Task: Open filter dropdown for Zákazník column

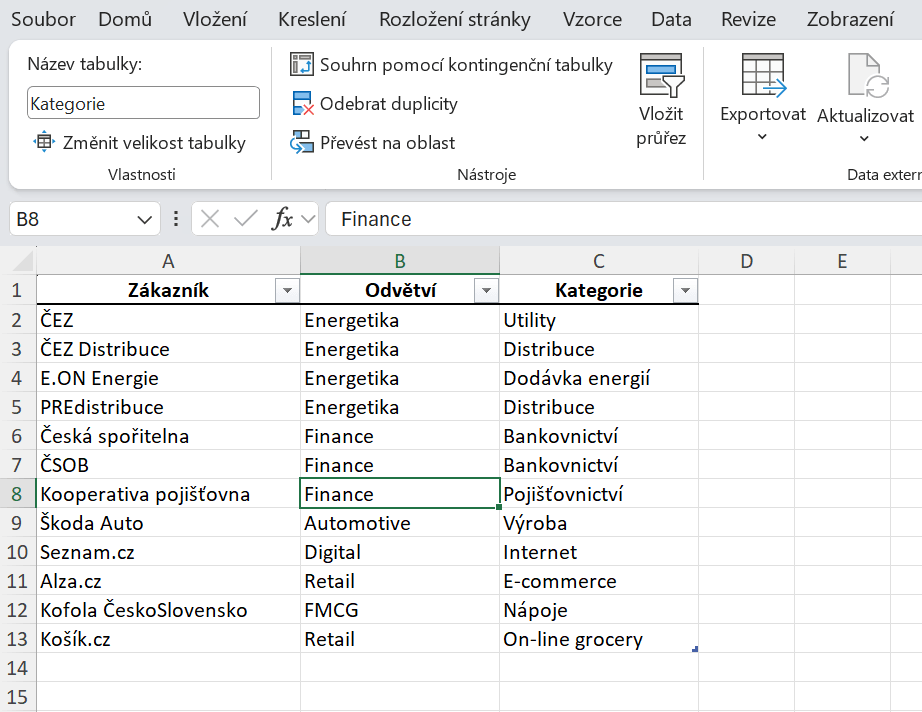Action: (287, 291)
